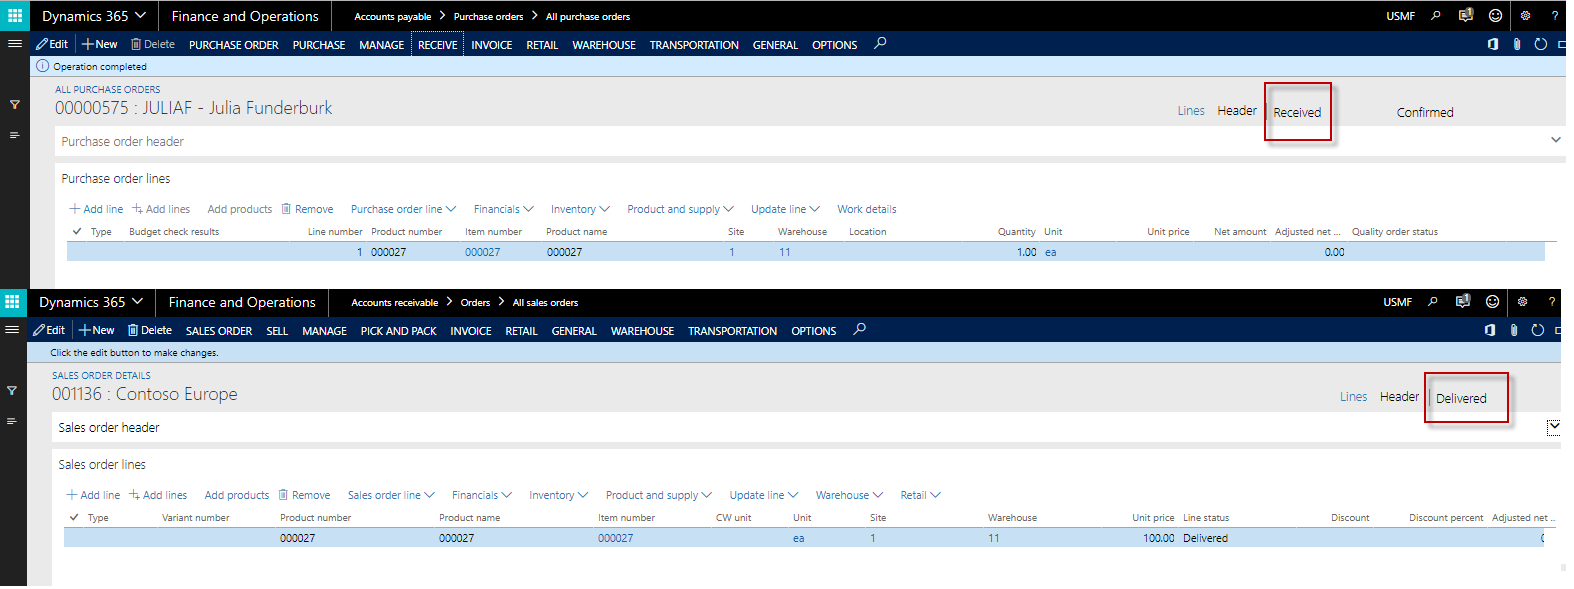Image resolution: width=1574 pixels, height=589 pixels.
Task: Show list pane in purchase order sidebar
Action: 14,135
